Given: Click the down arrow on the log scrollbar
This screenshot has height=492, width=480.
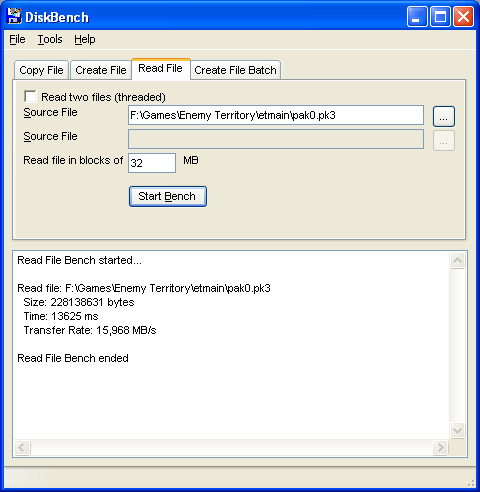Looking at the screenshot, I should point(457,430).
